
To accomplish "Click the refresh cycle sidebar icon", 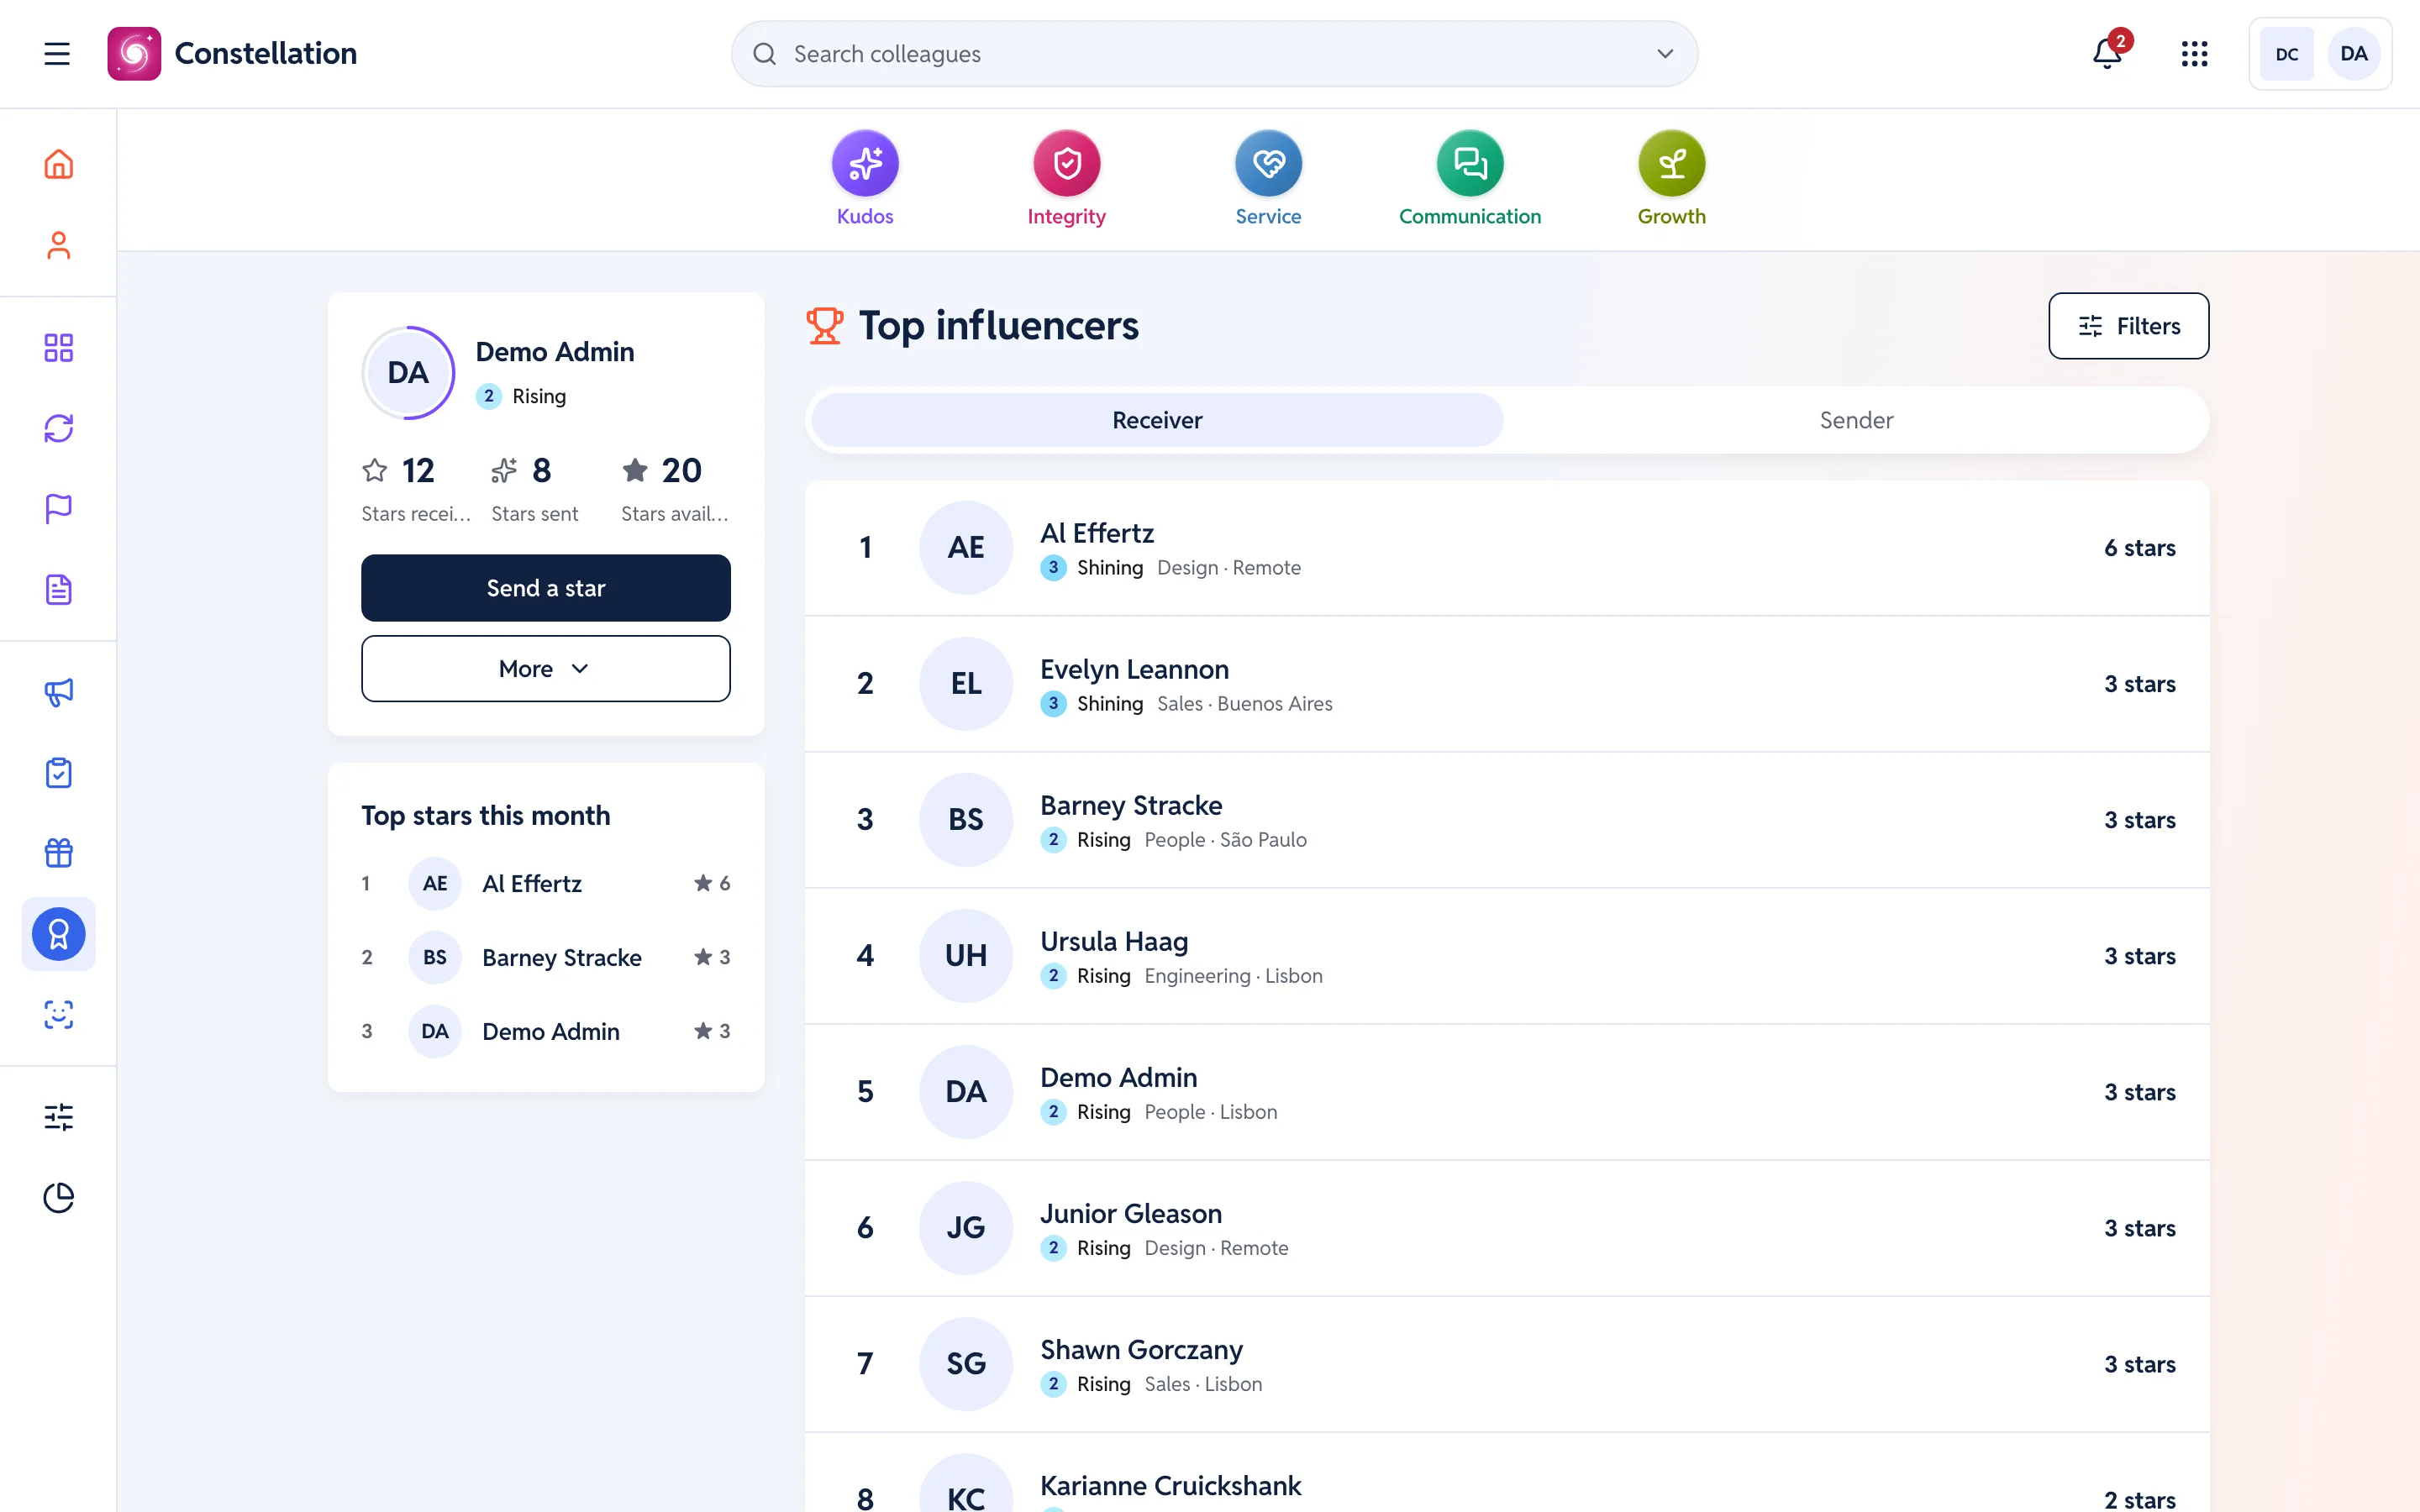I will (x=59, y=428).
